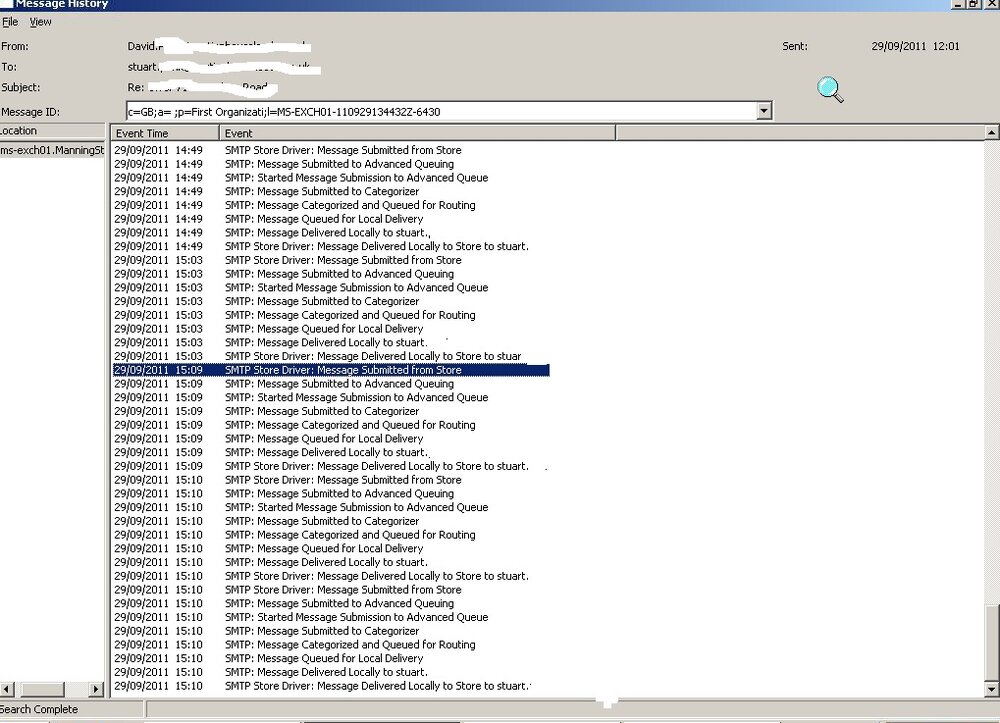Select 15:03 Message Submitted to Categorizer row
Viewport: 1000px width, 723px height.
[x=267, y=302]
